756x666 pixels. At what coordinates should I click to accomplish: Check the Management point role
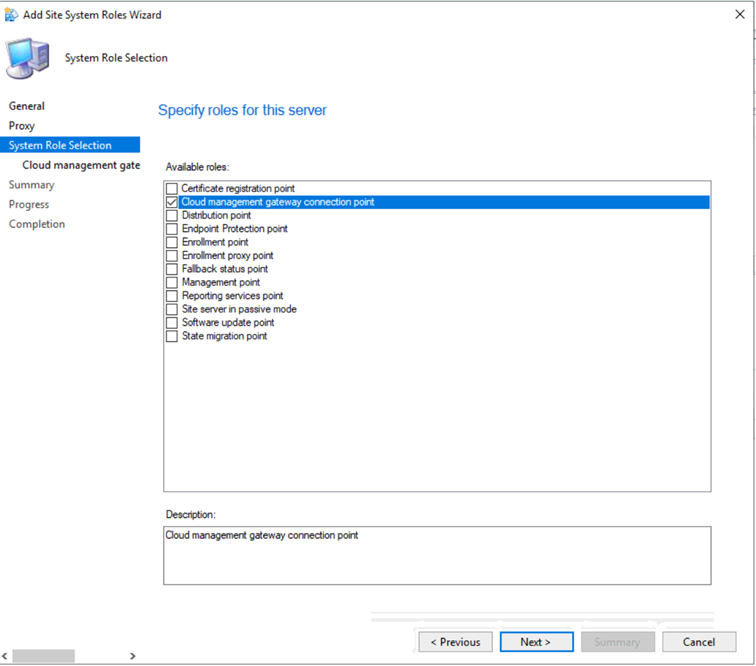[172, 283]
